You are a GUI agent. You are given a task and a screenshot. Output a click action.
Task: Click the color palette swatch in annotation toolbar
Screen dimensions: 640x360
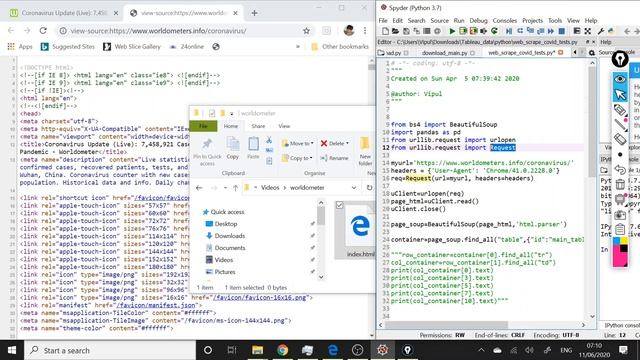click(x=620, y=252)
